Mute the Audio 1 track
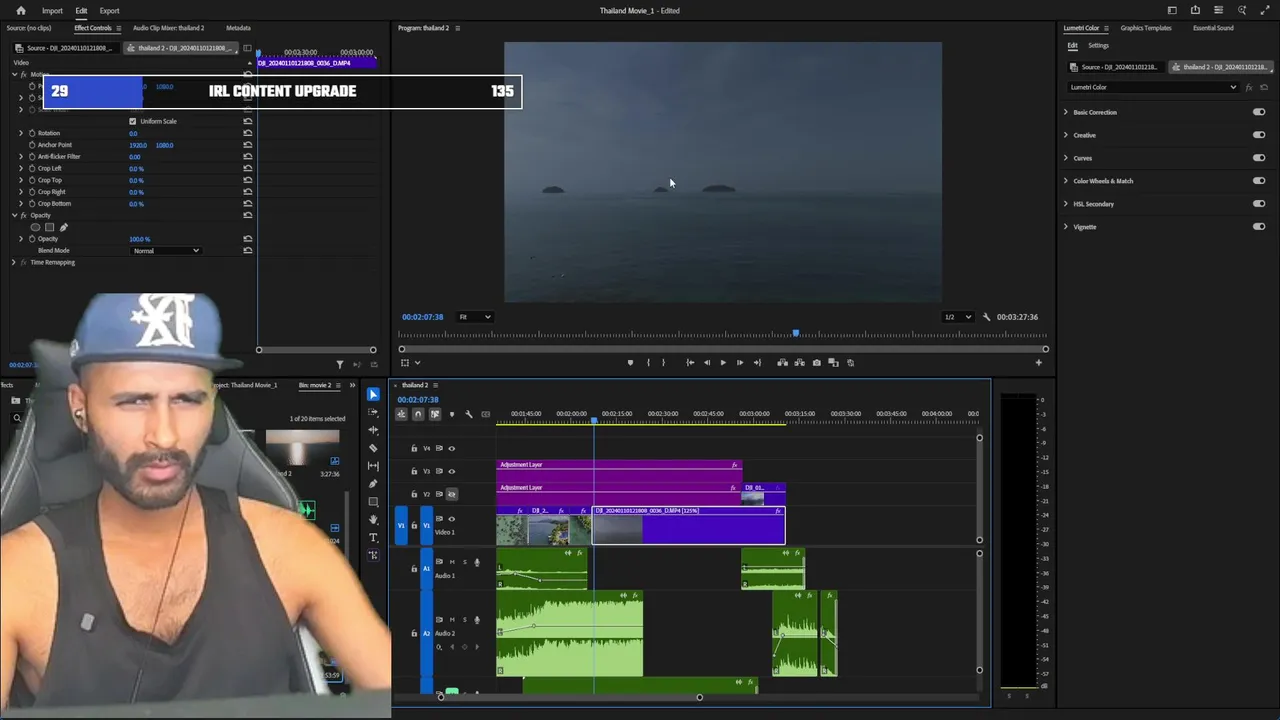1280x720 pixels. coord(452,562)
